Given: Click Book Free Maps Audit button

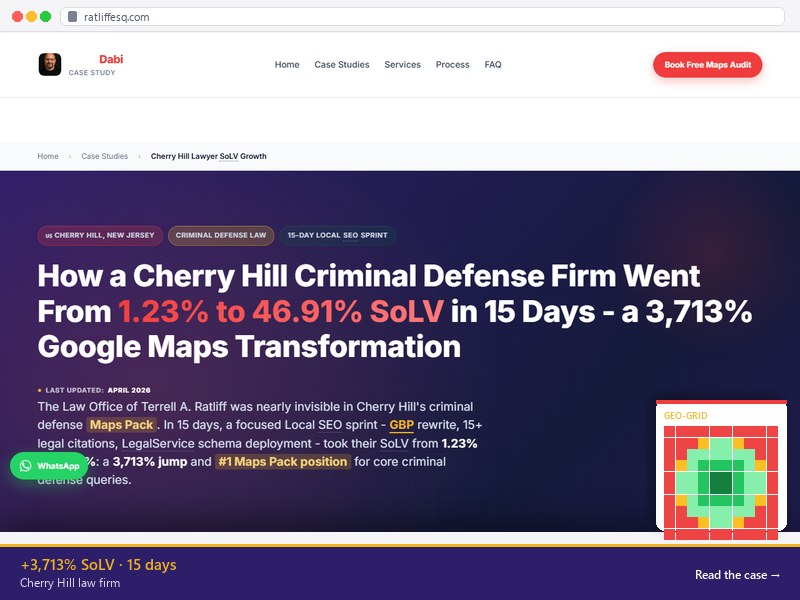Looking at the screenshot, I should [708, 65].
